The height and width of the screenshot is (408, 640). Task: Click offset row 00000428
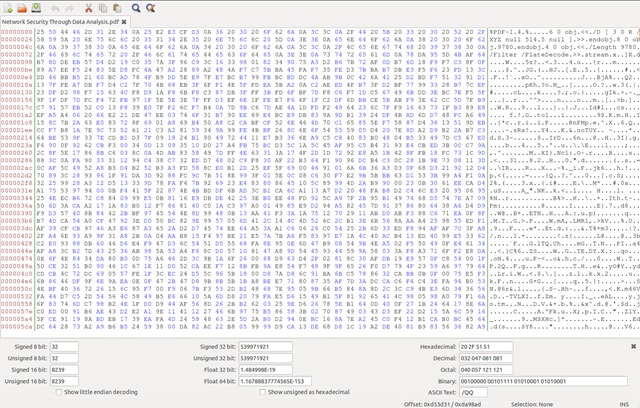click(x=17, y=243)
